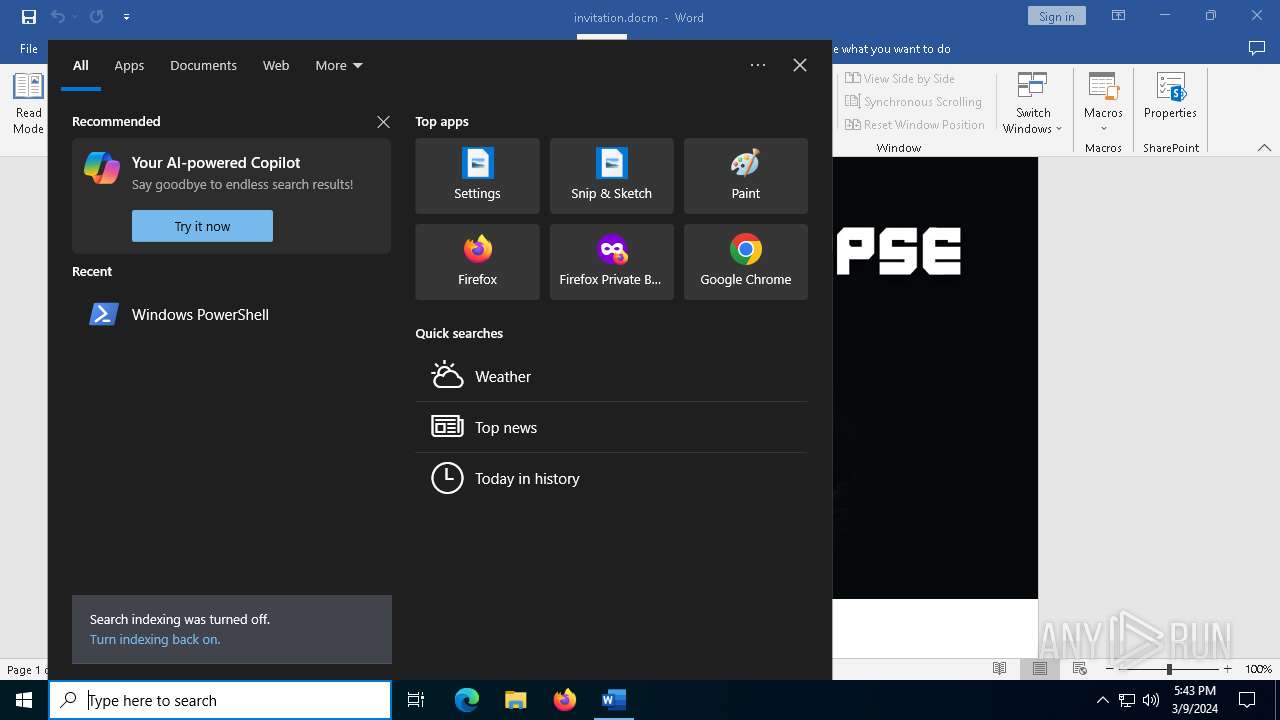1280x720 pixels.
Task: Click the 100% zoom level
Action: pyautogui.click(x=1258, y=669)
